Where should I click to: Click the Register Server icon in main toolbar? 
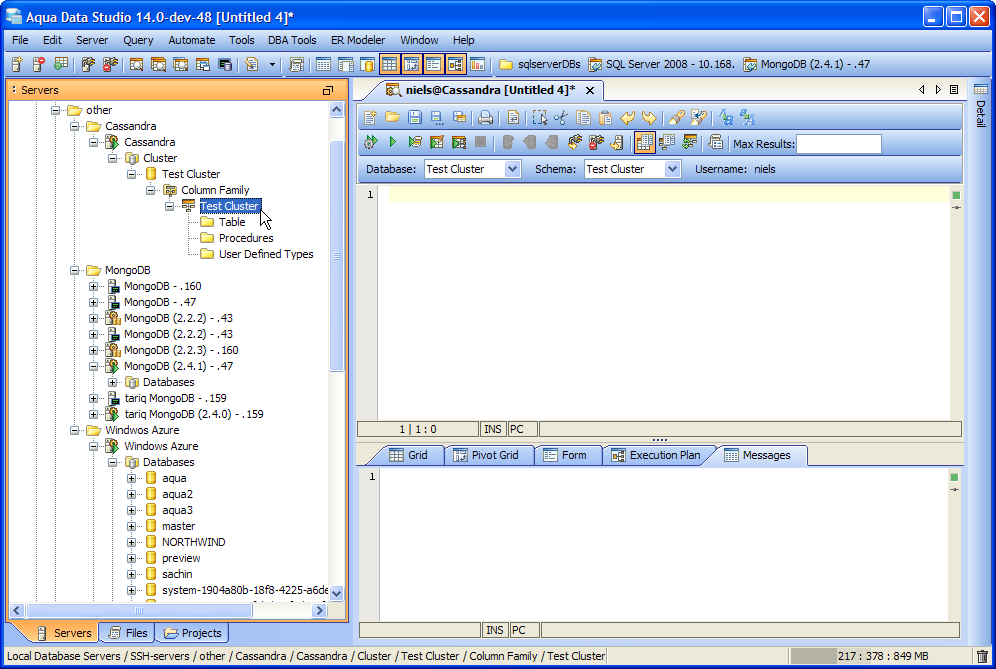17,64
